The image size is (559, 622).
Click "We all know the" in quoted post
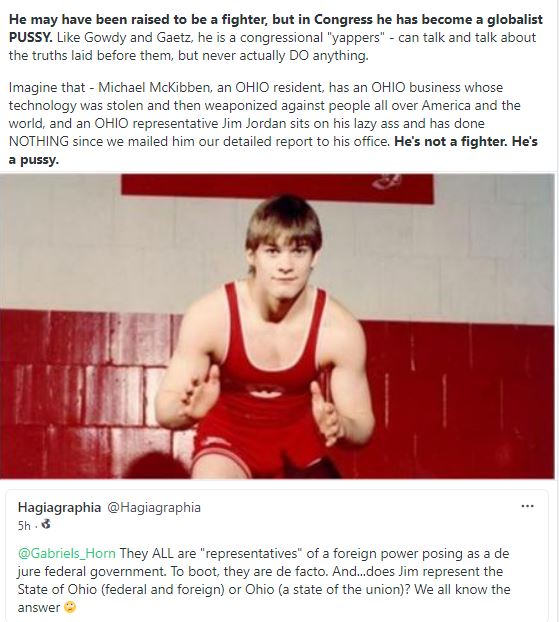point(462,589)
